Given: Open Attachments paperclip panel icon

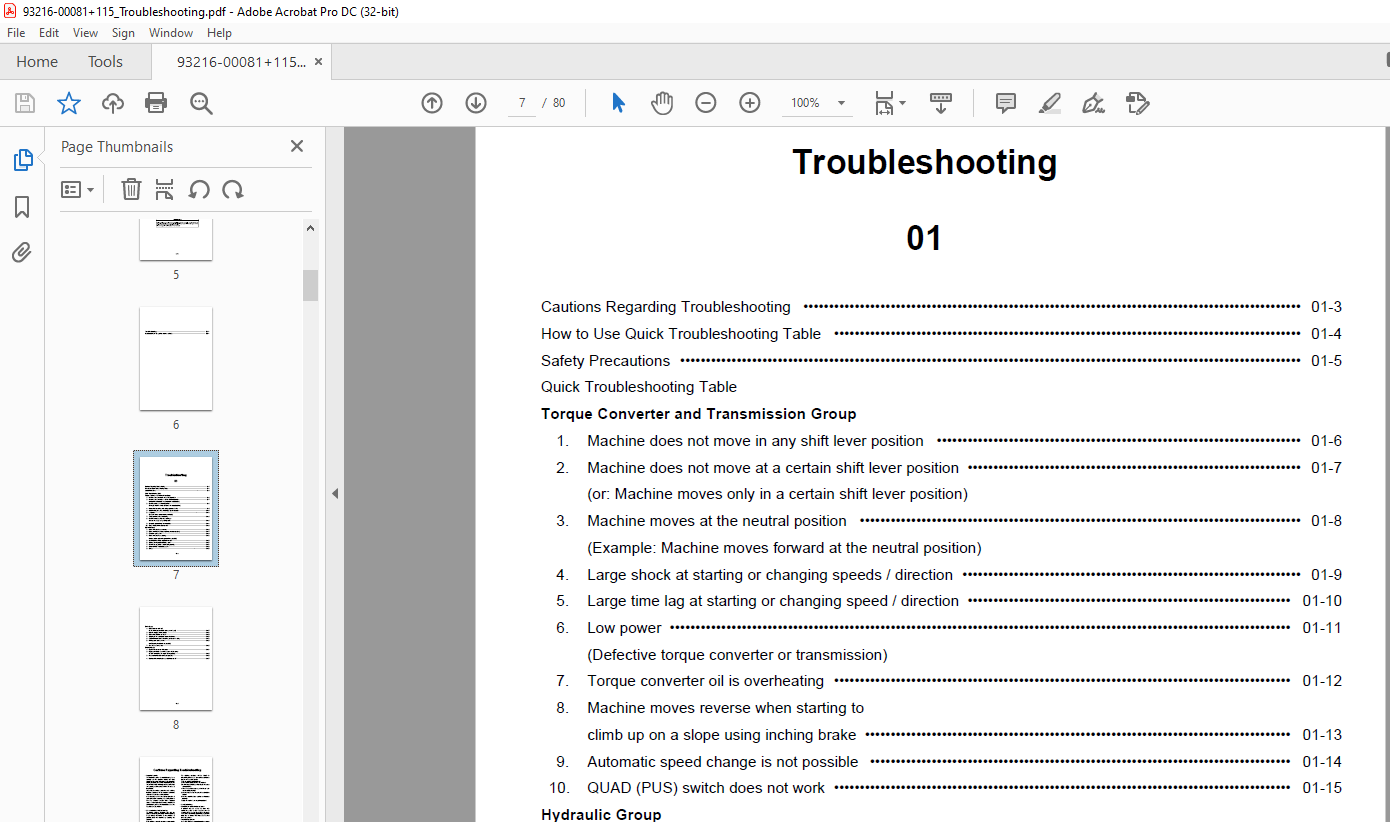Looking at the screenshot, I should 22,252.
